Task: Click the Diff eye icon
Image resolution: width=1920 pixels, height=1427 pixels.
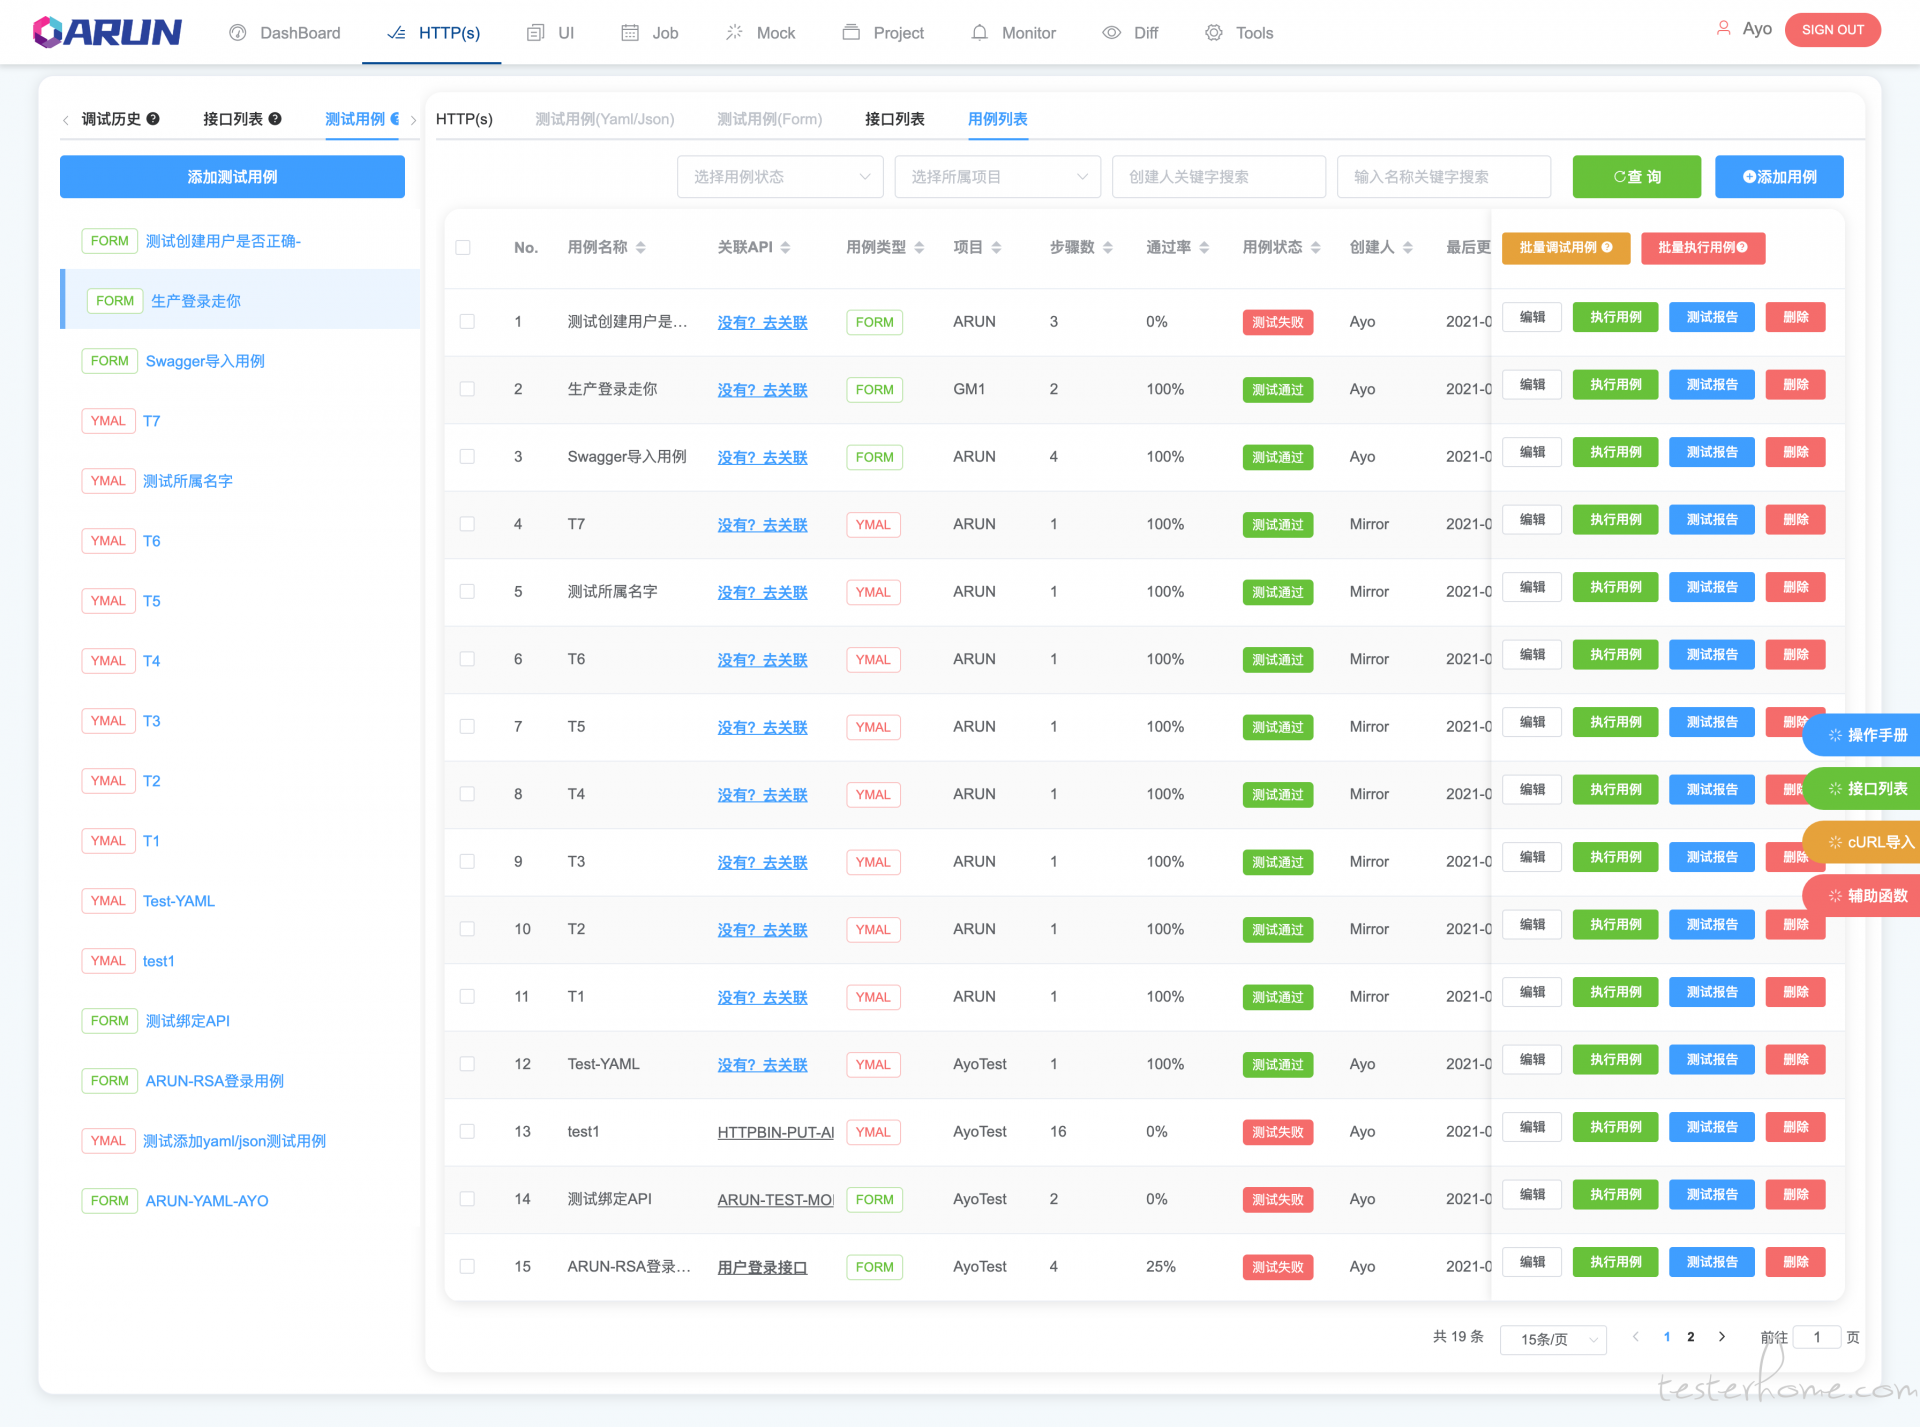Action: (1111, 33)
